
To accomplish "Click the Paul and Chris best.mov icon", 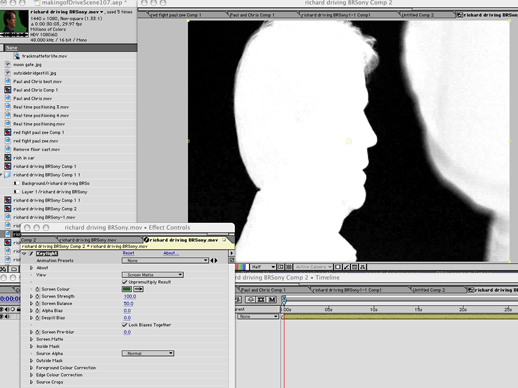I will (x=8, y=81).
